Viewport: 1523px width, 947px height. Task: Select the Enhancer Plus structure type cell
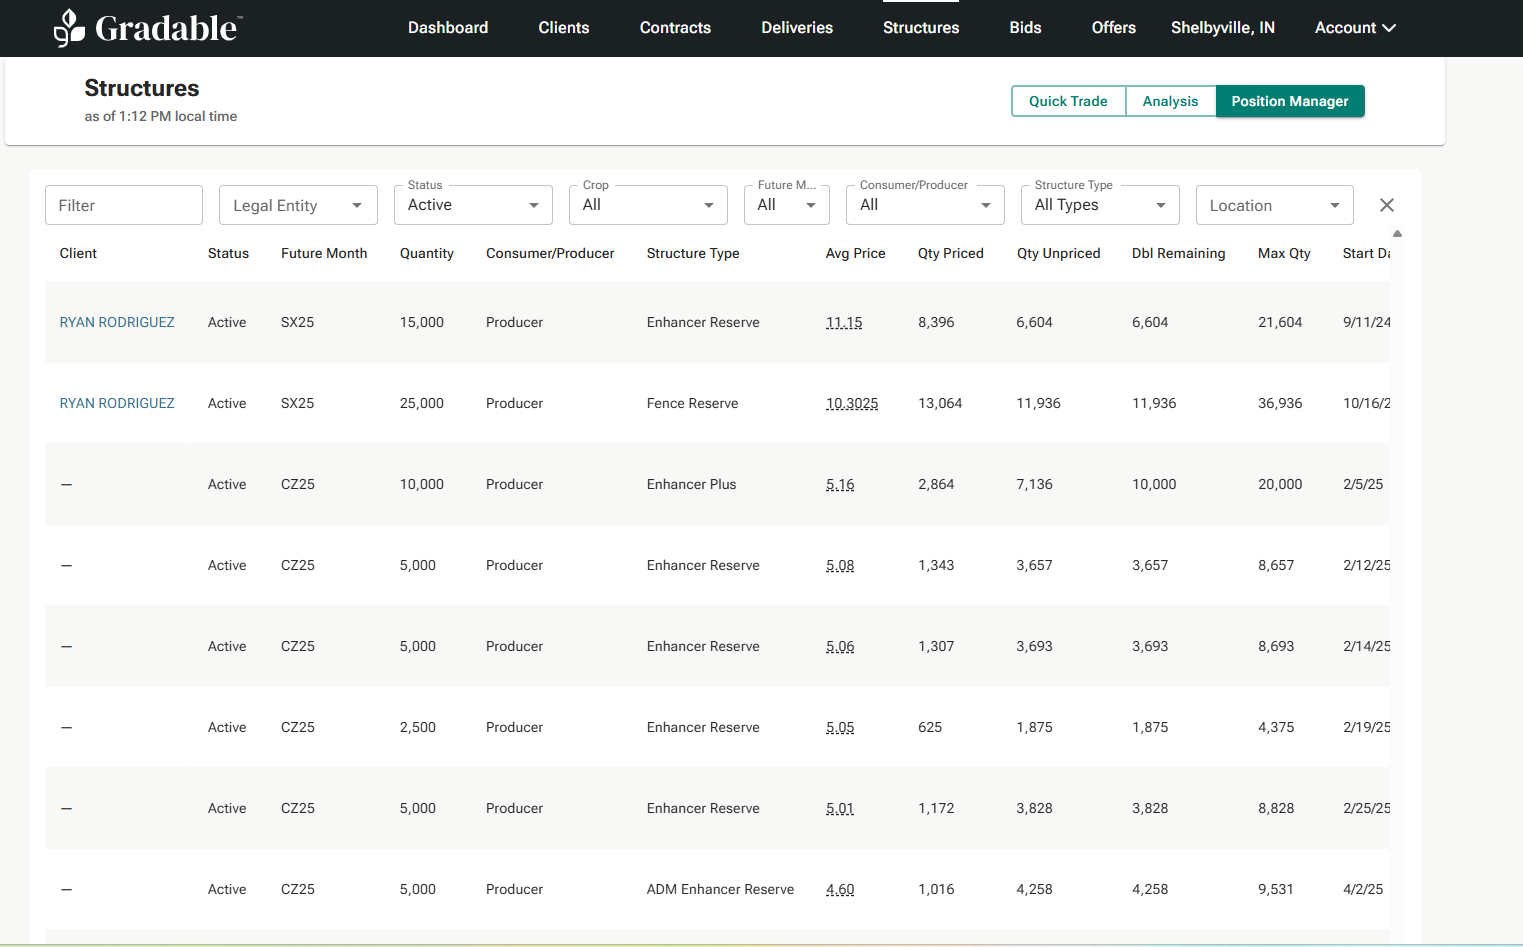click(691, 484)
